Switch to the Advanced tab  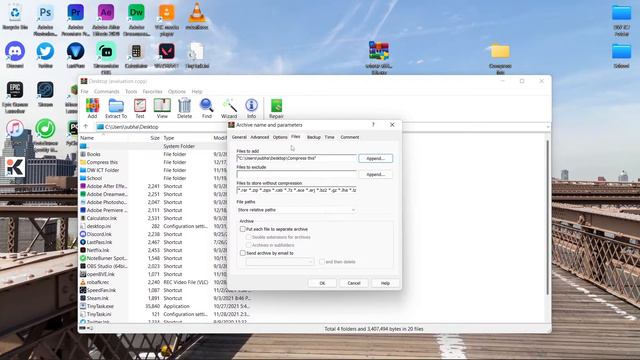click(260, 137)
